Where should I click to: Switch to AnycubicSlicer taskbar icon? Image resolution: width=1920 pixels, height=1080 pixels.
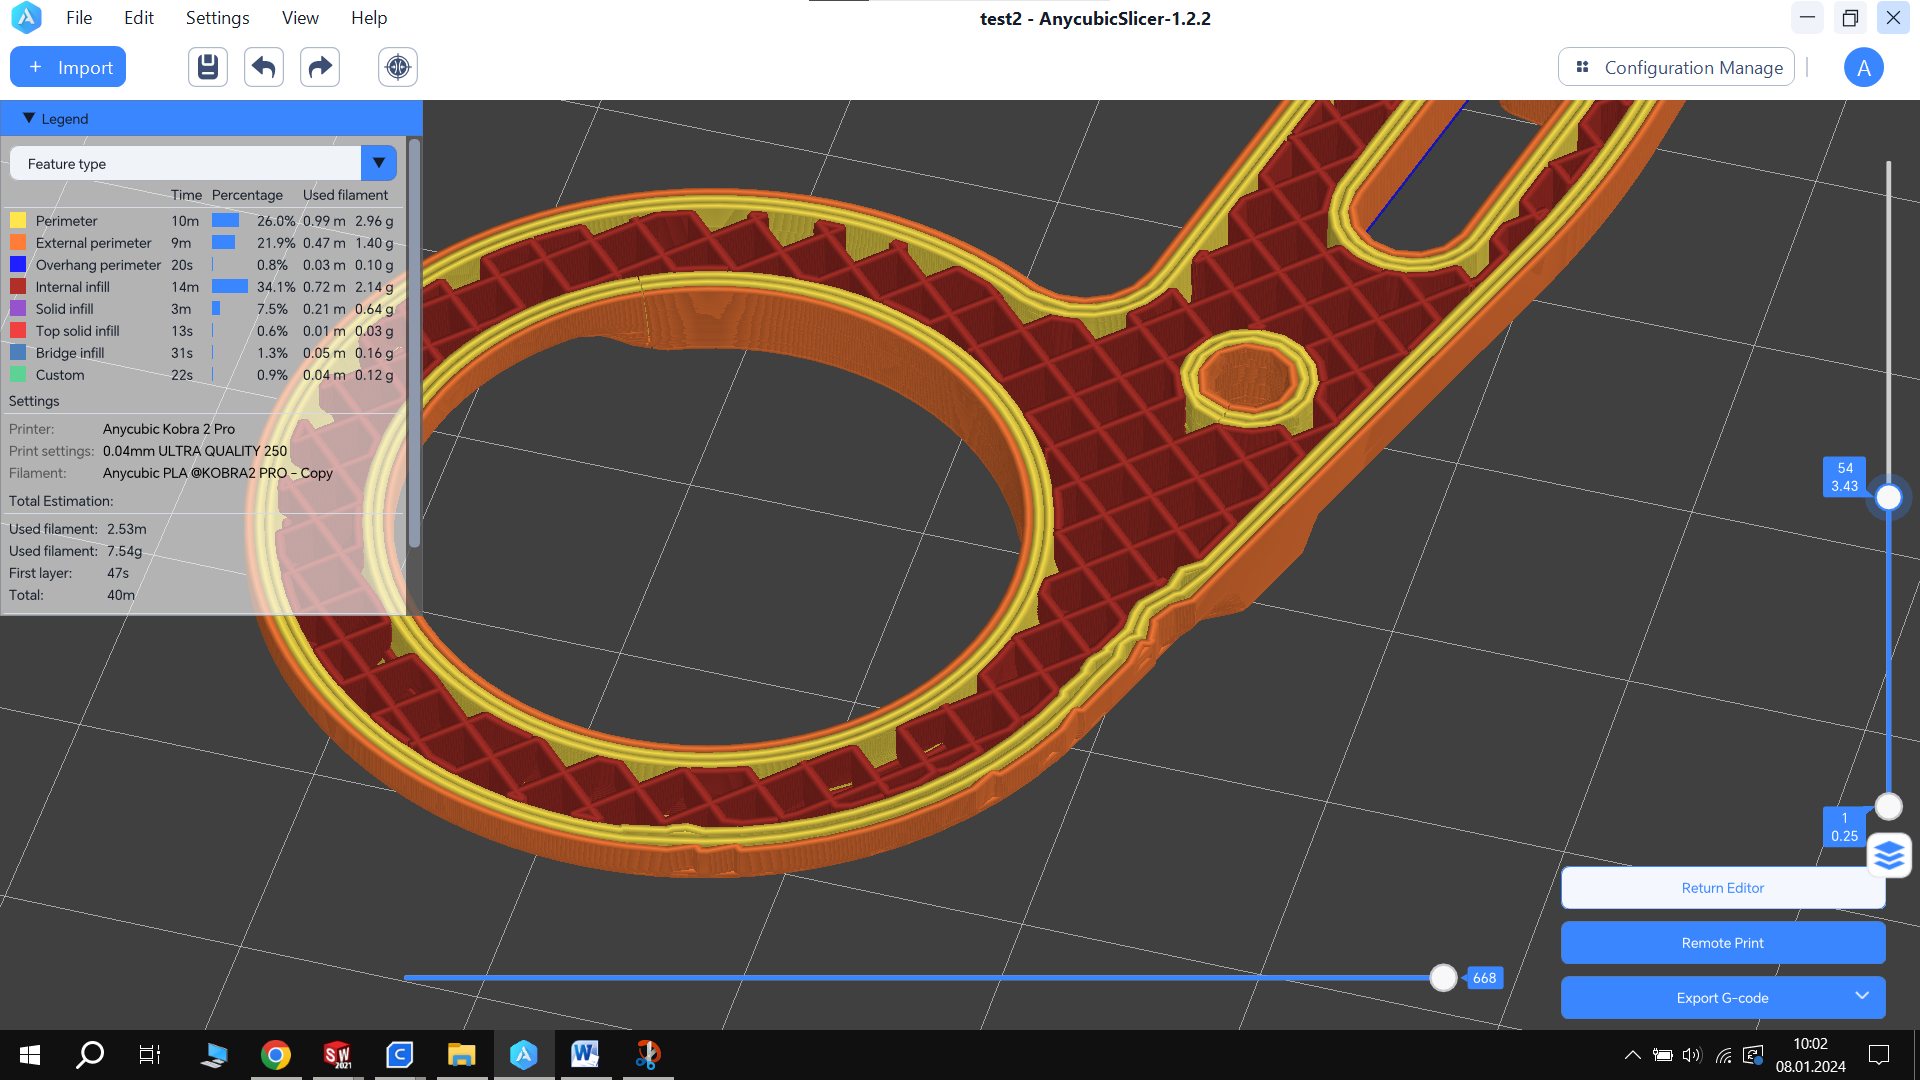[x=523, y=1055]
